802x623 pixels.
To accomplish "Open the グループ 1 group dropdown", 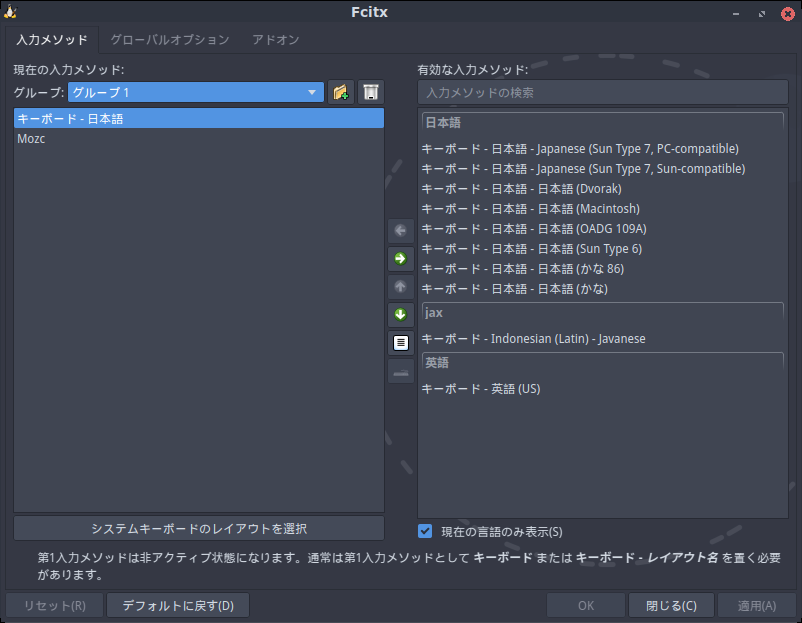I will click(195, 93).
